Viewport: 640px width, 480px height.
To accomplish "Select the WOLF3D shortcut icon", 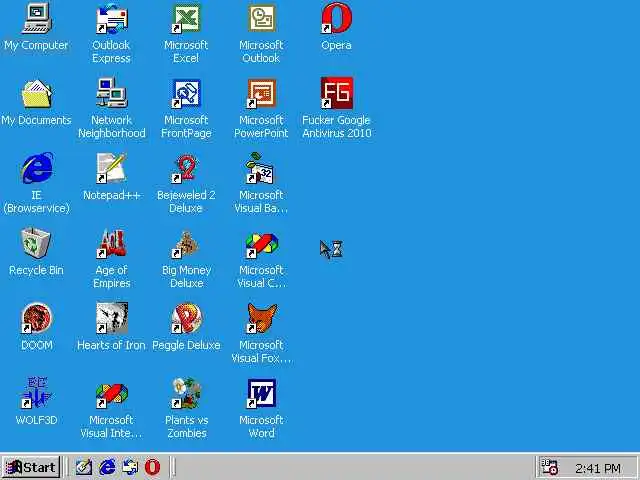I will [37, 393].
